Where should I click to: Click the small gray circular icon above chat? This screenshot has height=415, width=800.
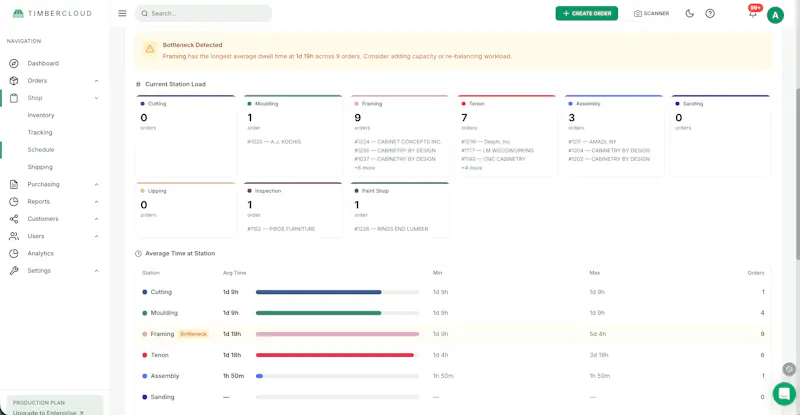(789, 369)
